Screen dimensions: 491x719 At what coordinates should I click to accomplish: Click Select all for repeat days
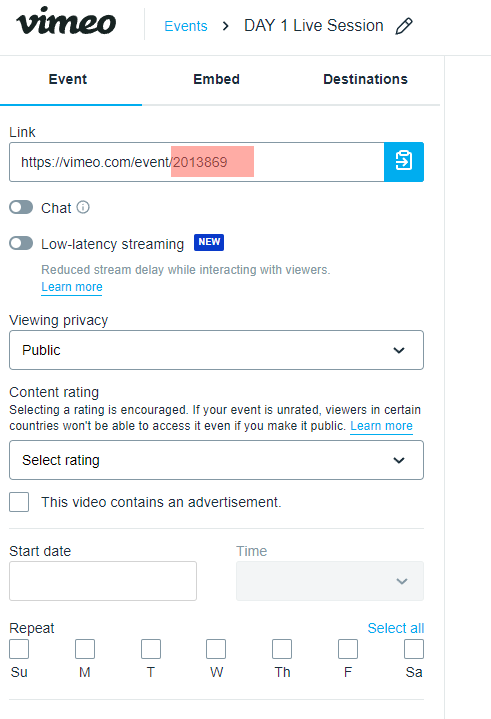point(396,628)
